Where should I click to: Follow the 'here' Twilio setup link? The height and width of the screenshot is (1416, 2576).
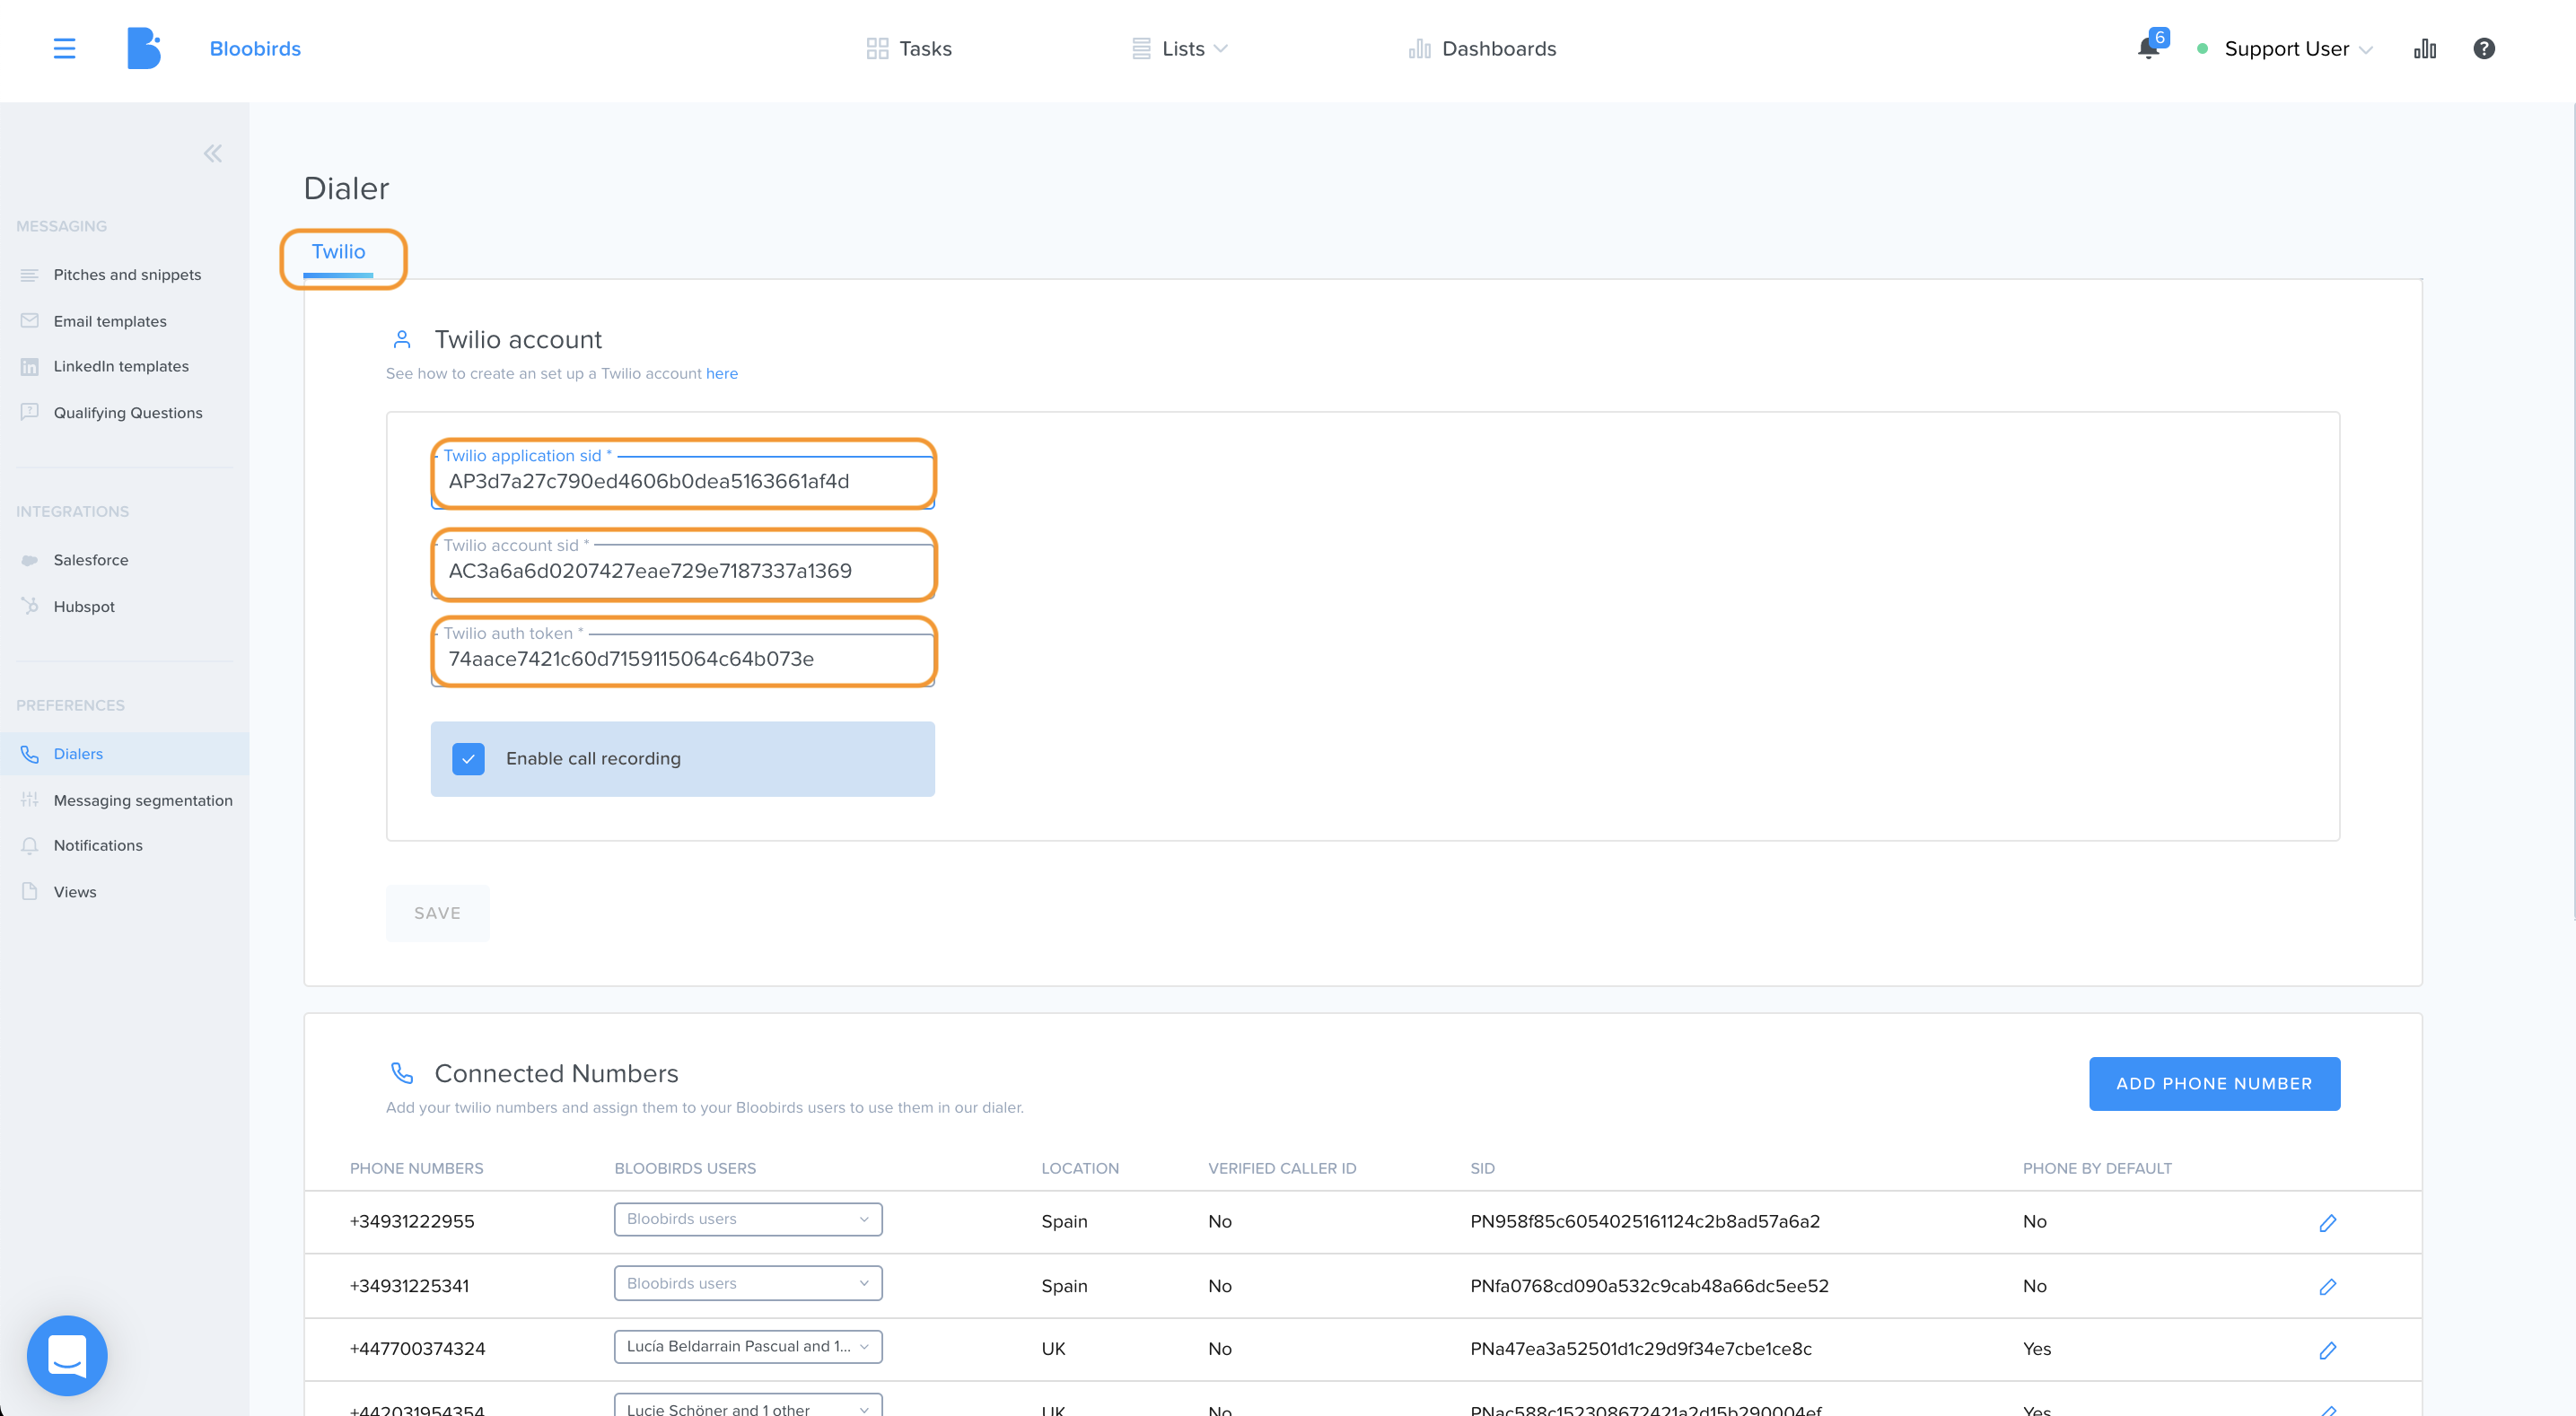722,373
